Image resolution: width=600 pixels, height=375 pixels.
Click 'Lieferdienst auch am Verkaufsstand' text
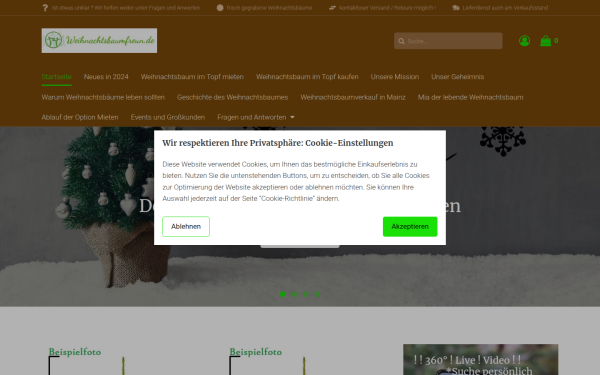(x=505, y=8)
